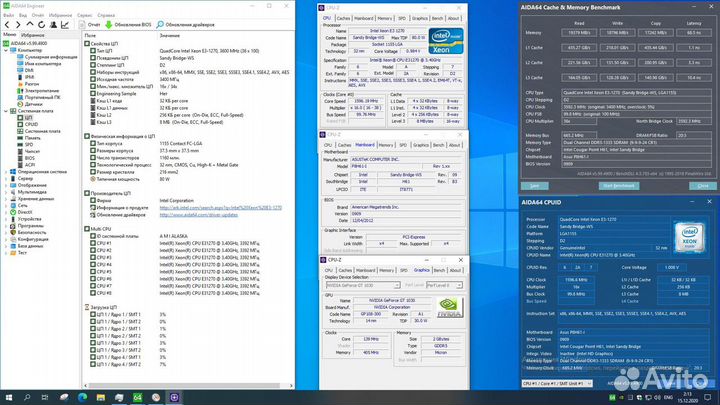Click Обновления BIOS green arrow button
The image size is (720, 405).
point(128,25)
